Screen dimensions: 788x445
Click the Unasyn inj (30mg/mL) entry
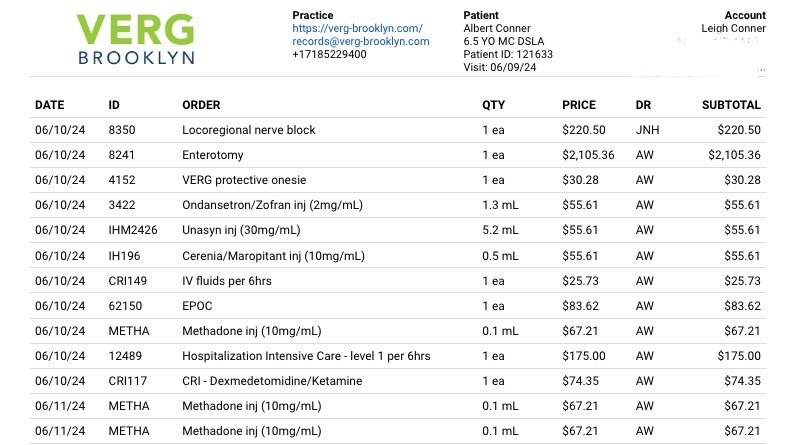[243, 230]
